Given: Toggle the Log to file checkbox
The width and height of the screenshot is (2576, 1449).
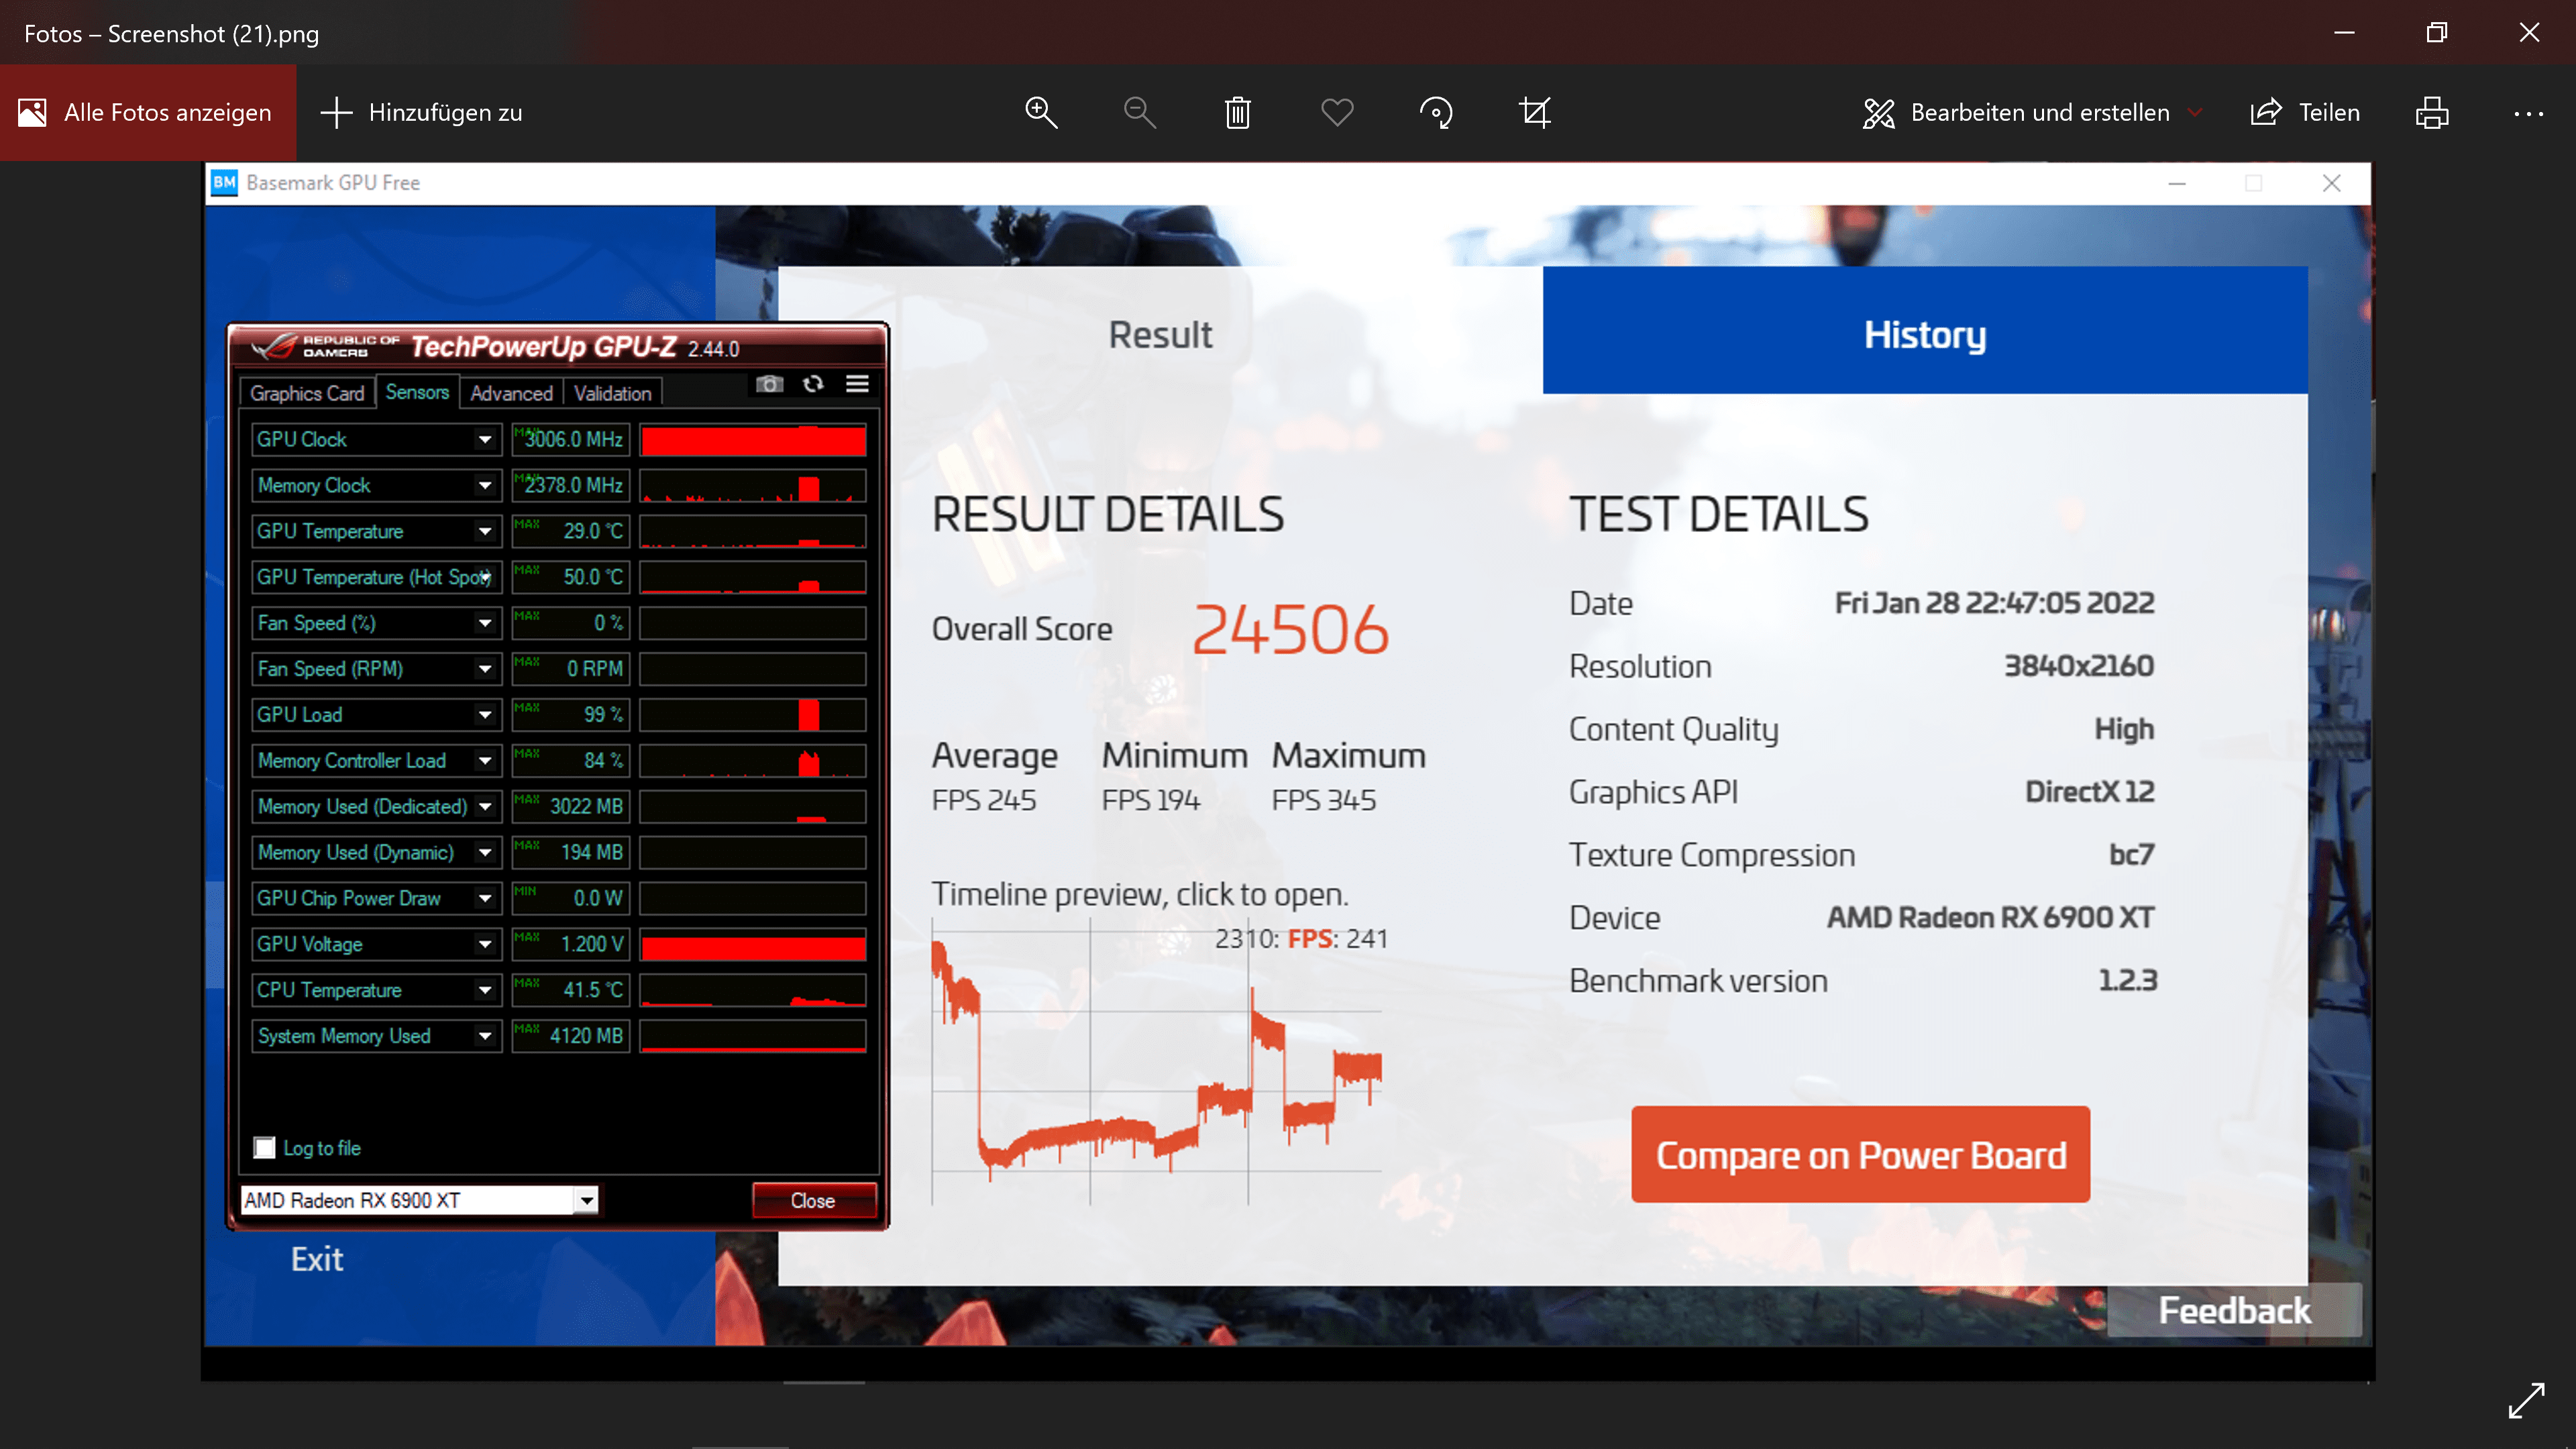Looking at the screenshot, I should tap(264, 1148).
